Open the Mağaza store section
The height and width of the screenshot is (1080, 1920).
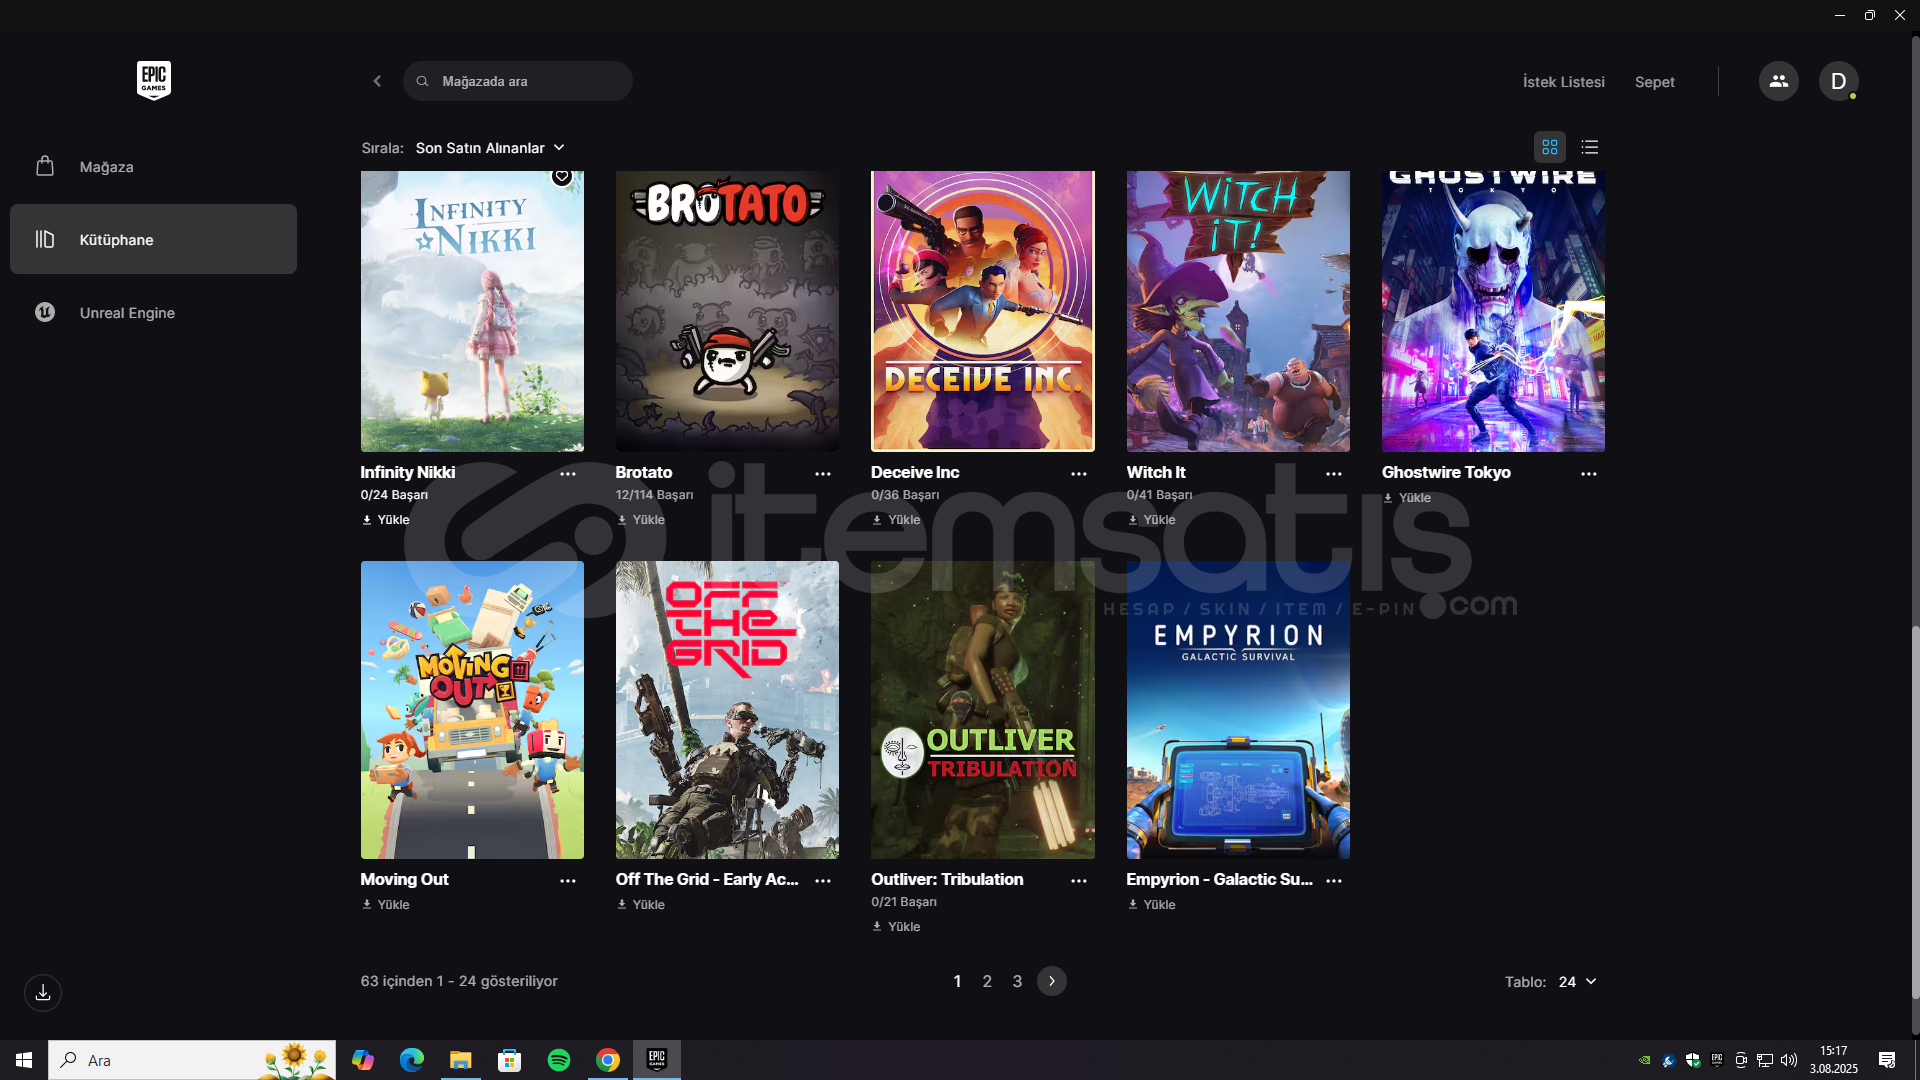click(x=153, y=167)
